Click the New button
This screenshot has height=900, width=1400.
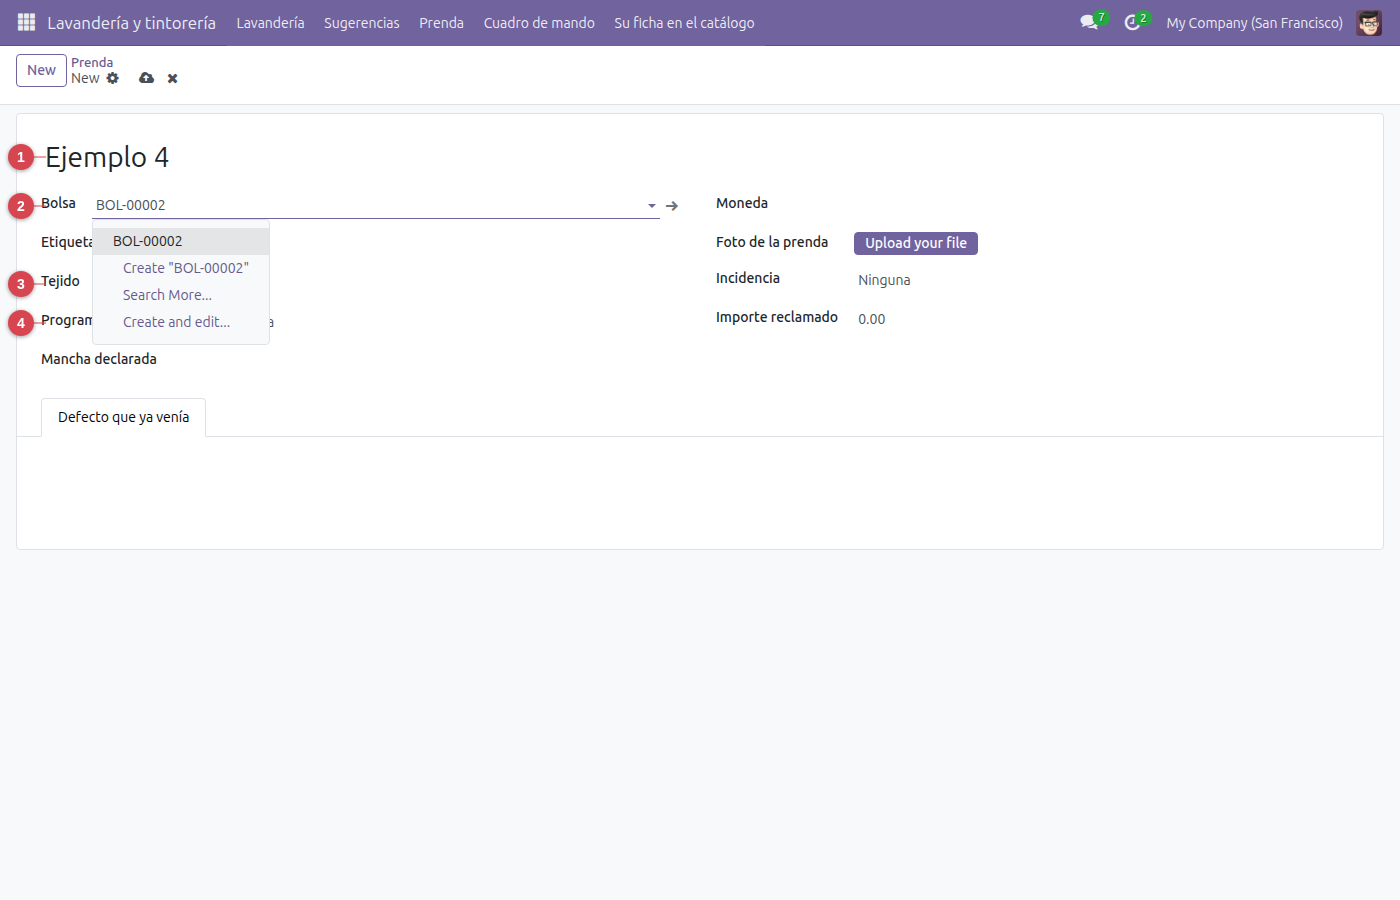click(41, 70)
